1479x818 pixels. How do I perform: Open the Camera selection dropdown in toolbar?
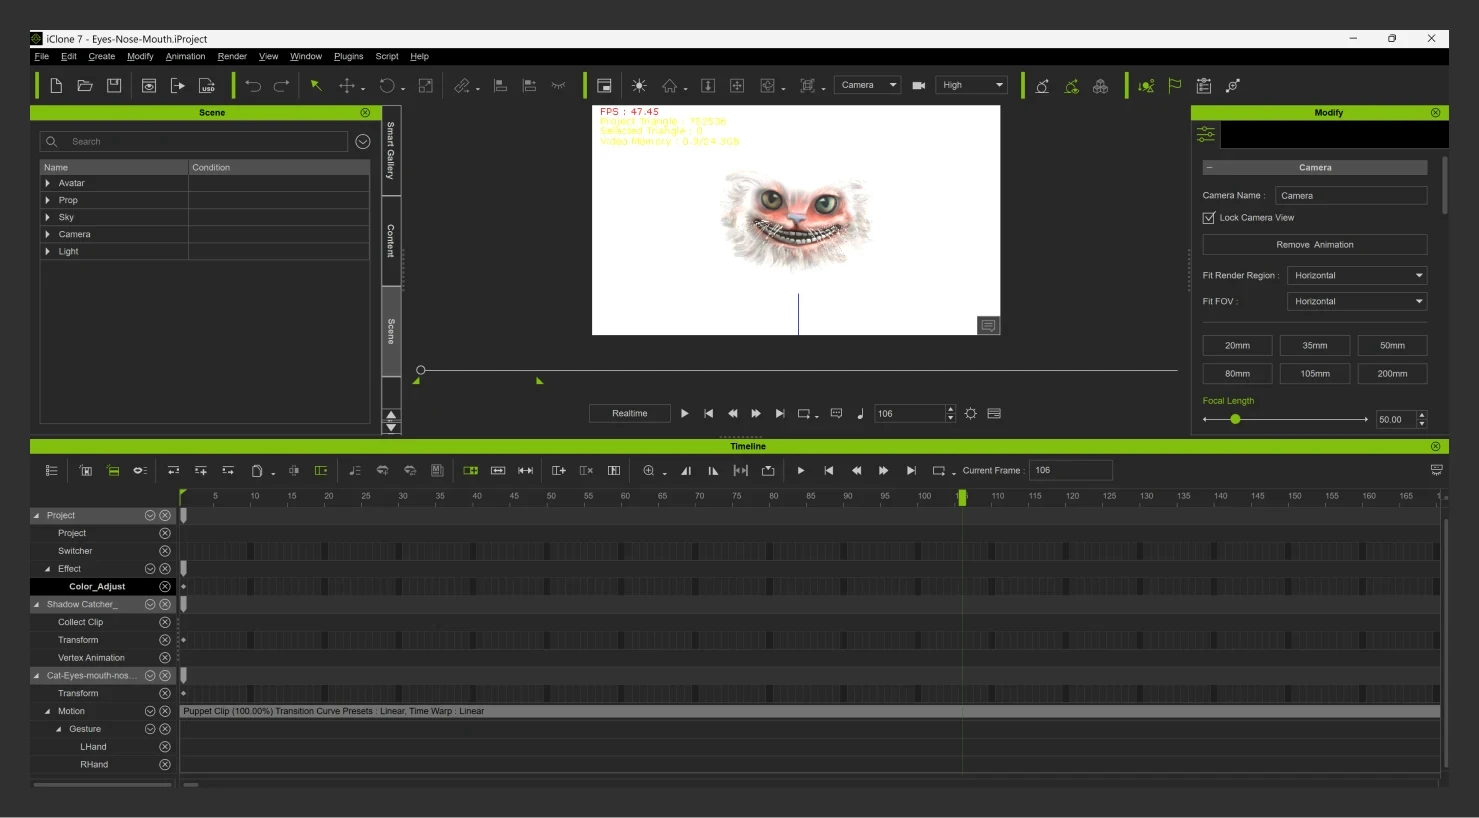pos(868,85)
